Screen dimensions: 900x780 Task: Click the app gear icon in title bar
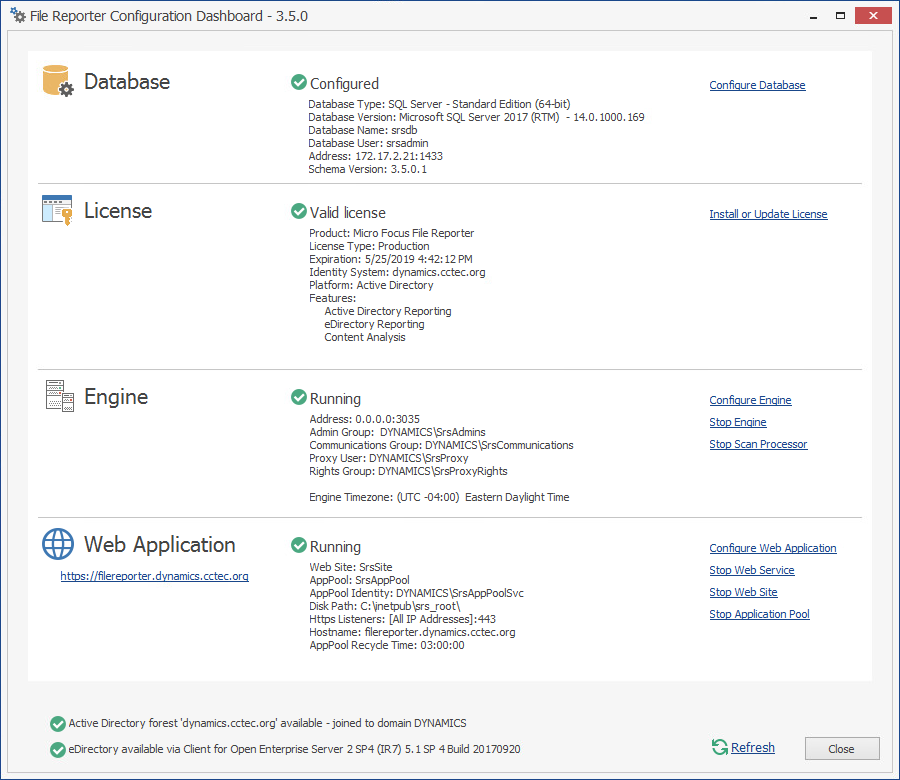tap(18, 16)
